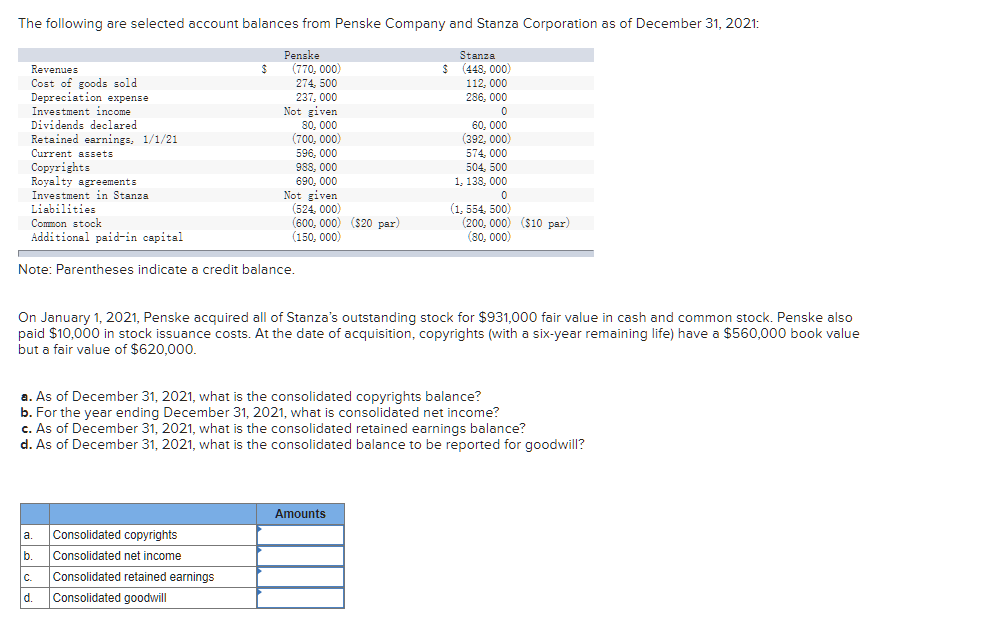Select the 'Consolidated copyrights' row label
Screen dimensions: 1004x621
coord(115,535)
